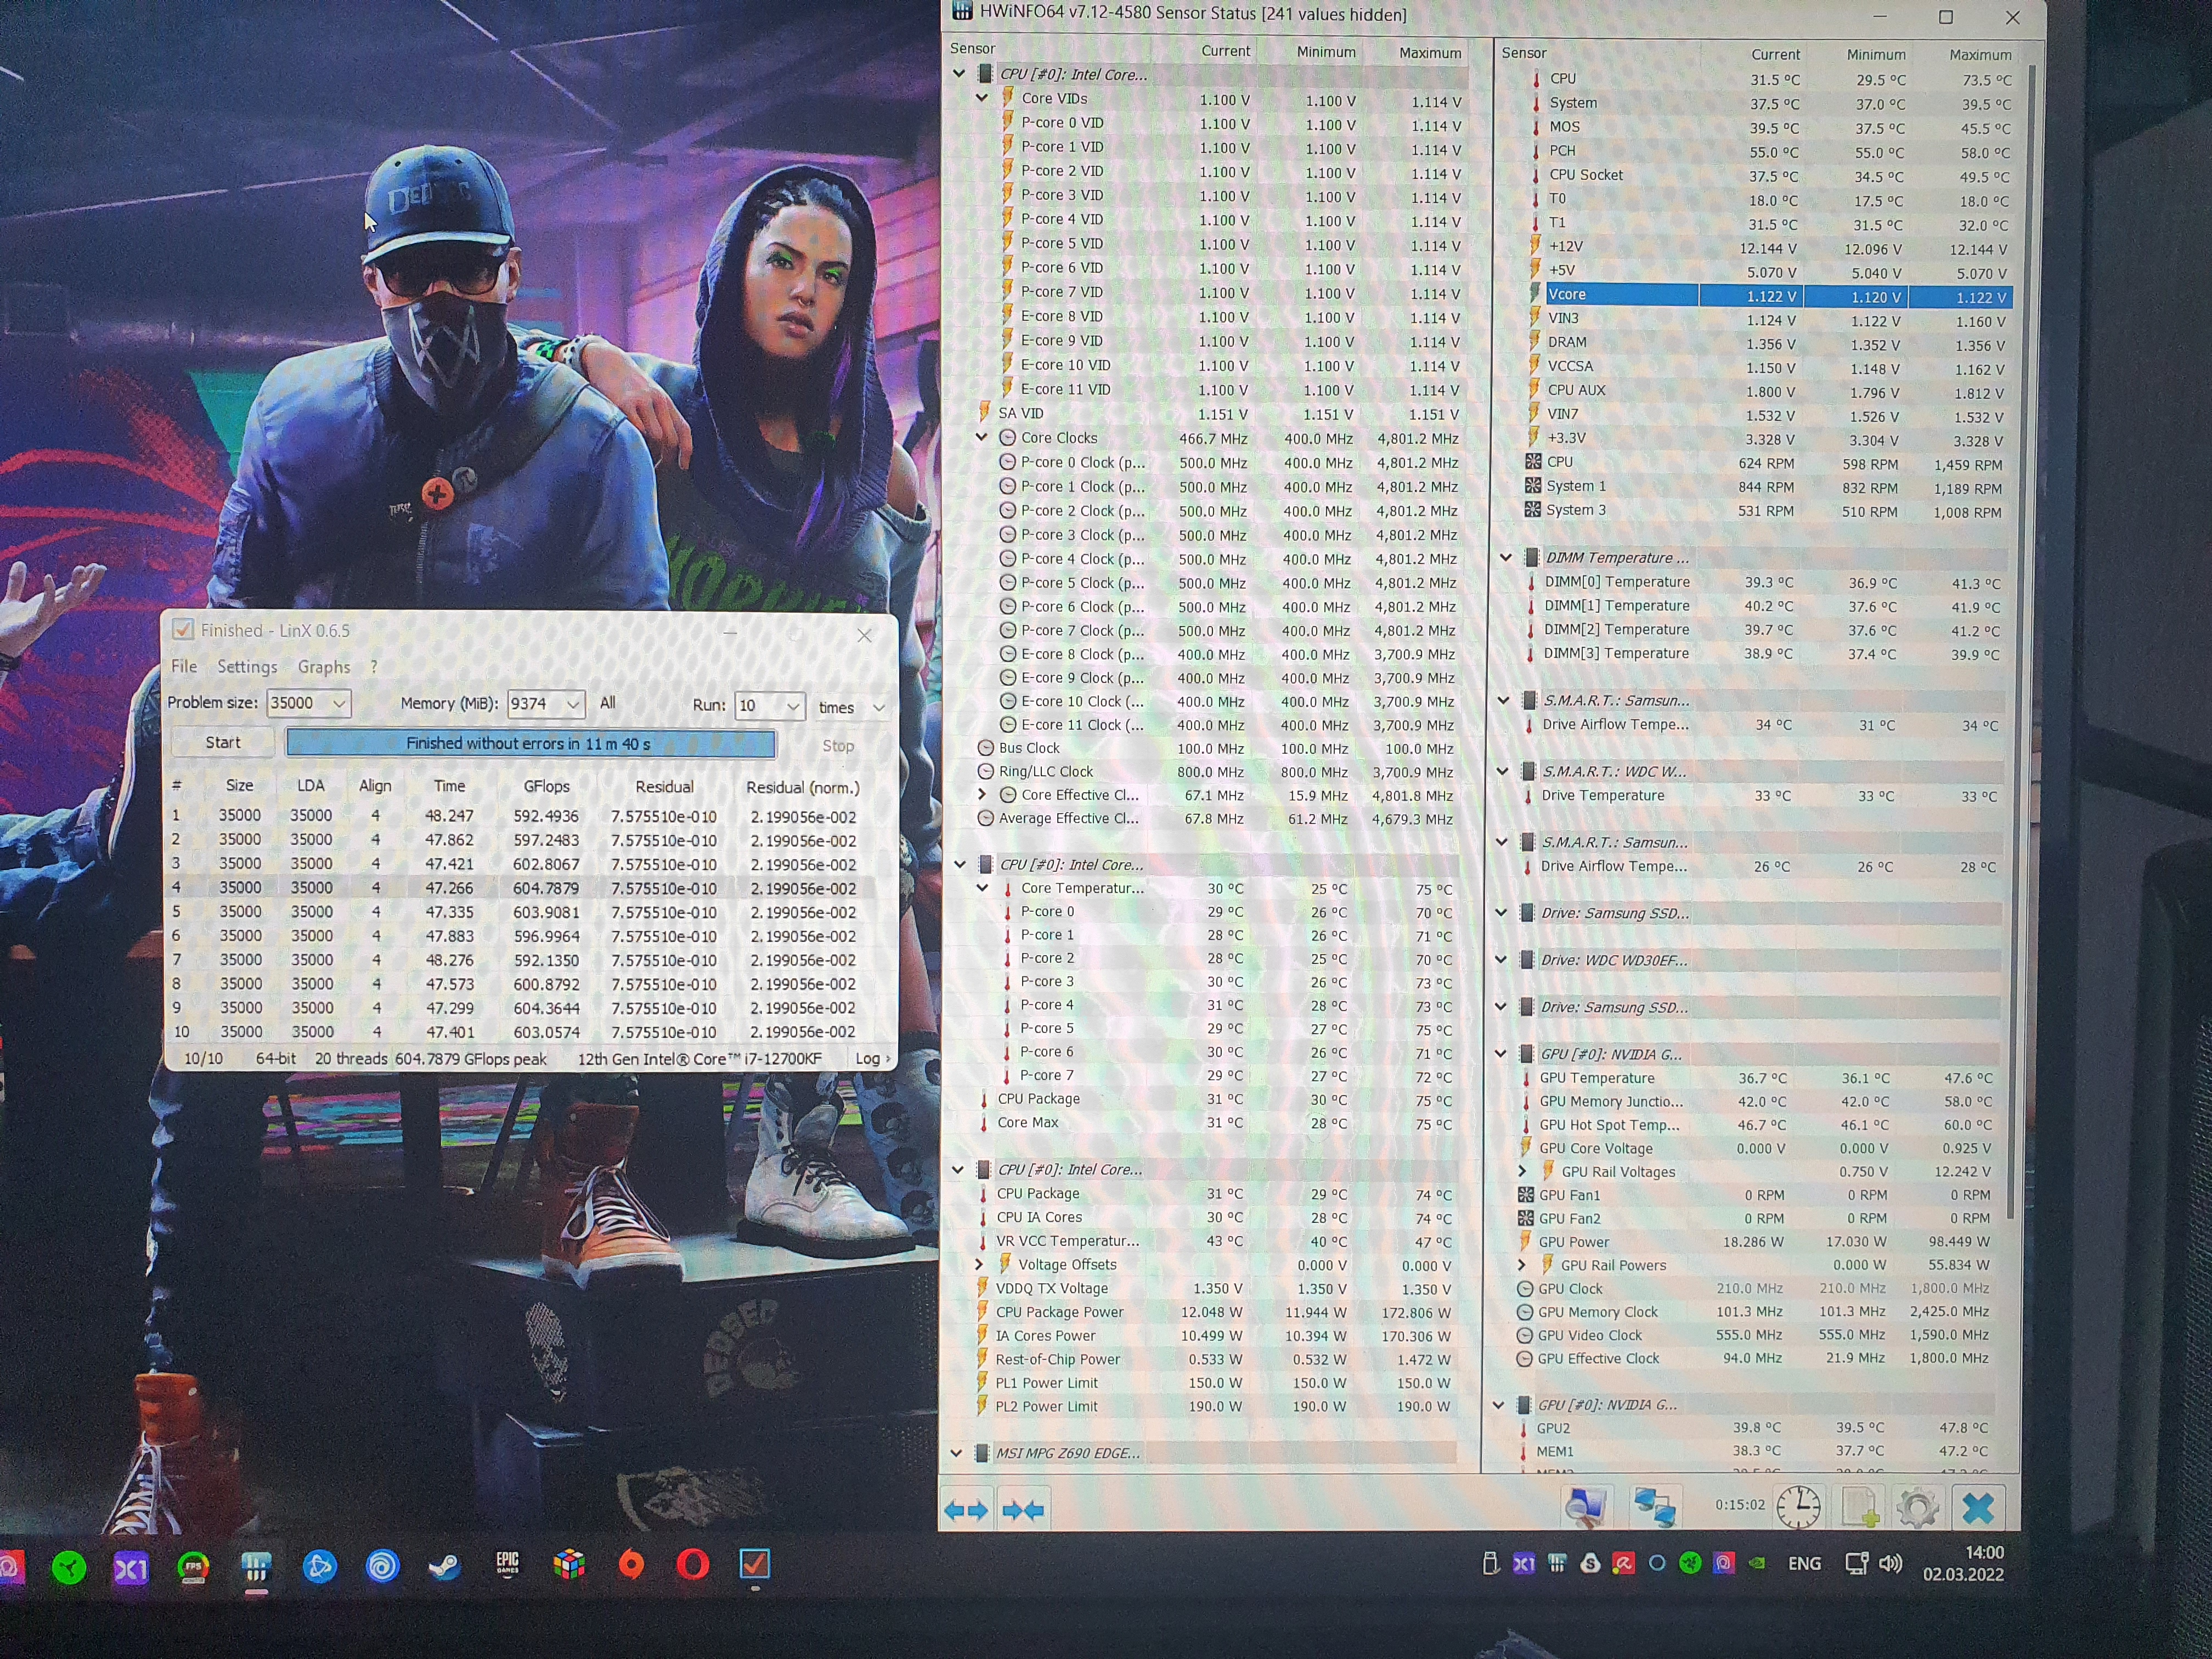
Task: Expand the Core Effective Clocks node
Action: [x=982, y=795]
